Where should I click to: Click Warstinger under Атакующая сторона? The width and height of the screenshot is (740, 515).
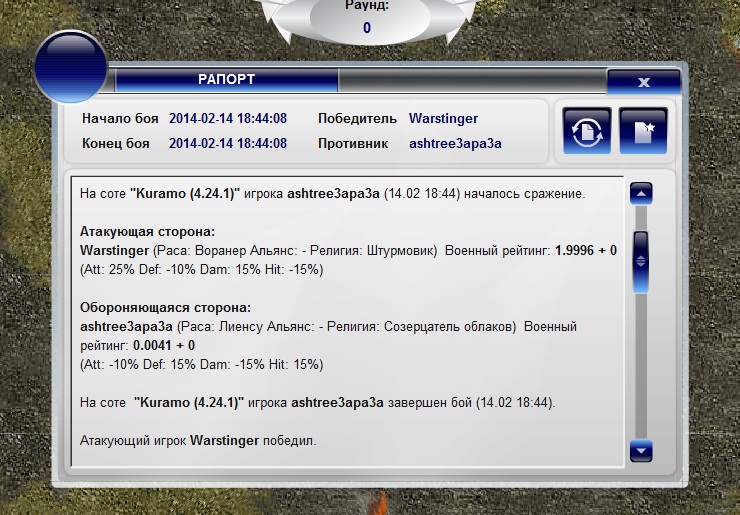tap(115, 249)
